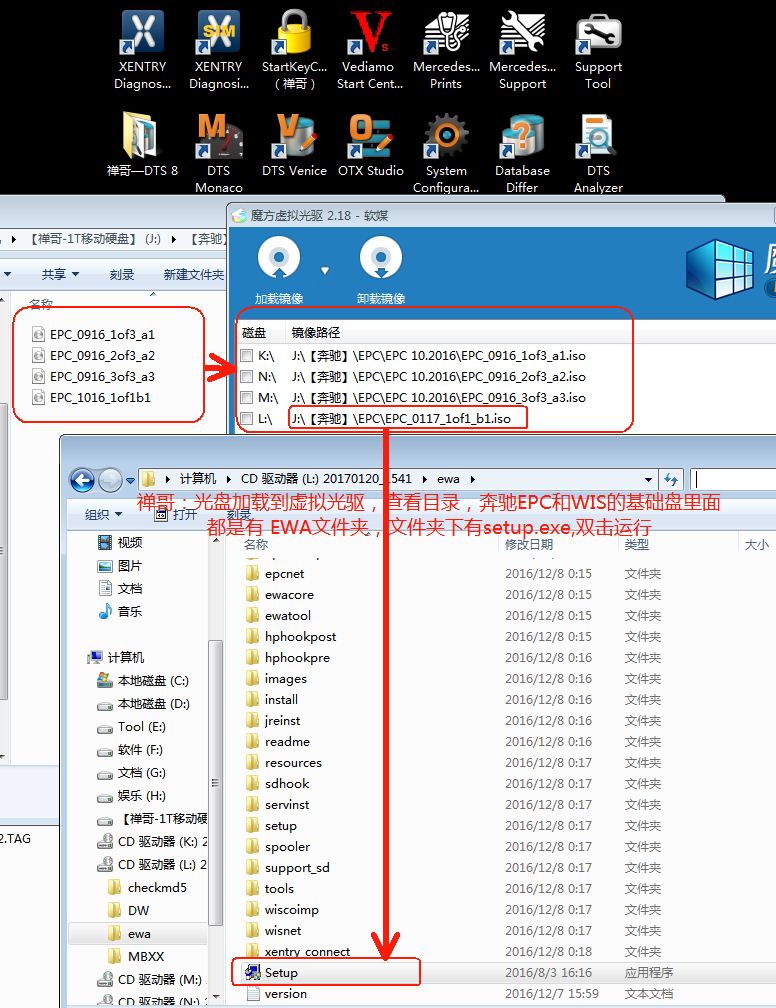Viewport: 776px width, 1008px height.
Task: Select 音乐 library in navigation pane
Action: [x=120, y=611]
